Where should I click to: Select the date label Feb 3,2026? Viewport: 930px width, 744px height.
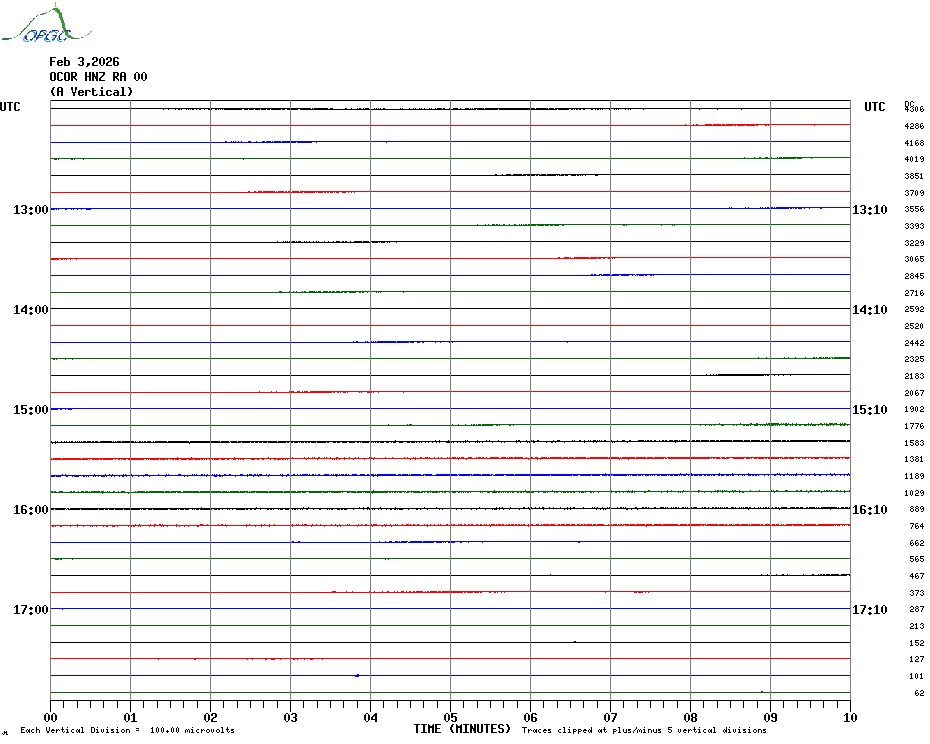pyautogui.click(x=84, y=62)
